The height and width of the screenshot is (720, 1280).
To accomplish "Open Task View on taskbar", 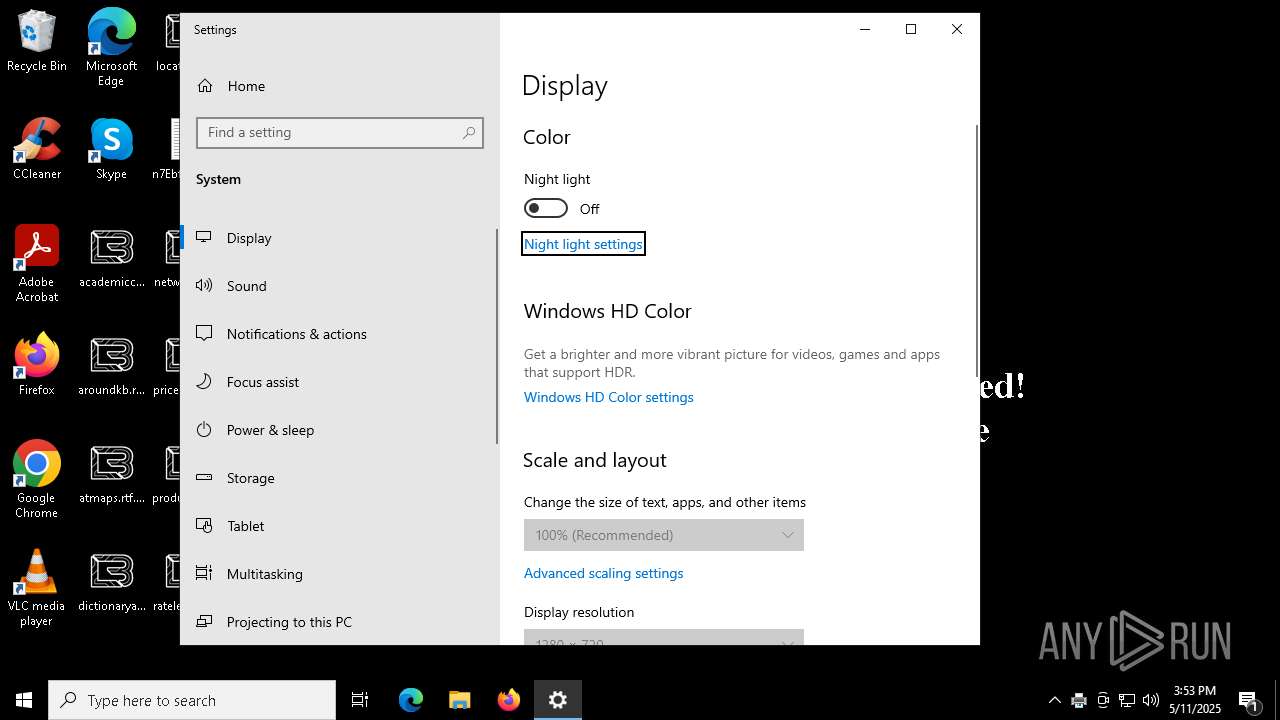I will pyautogui.click(x=360, y=700).
